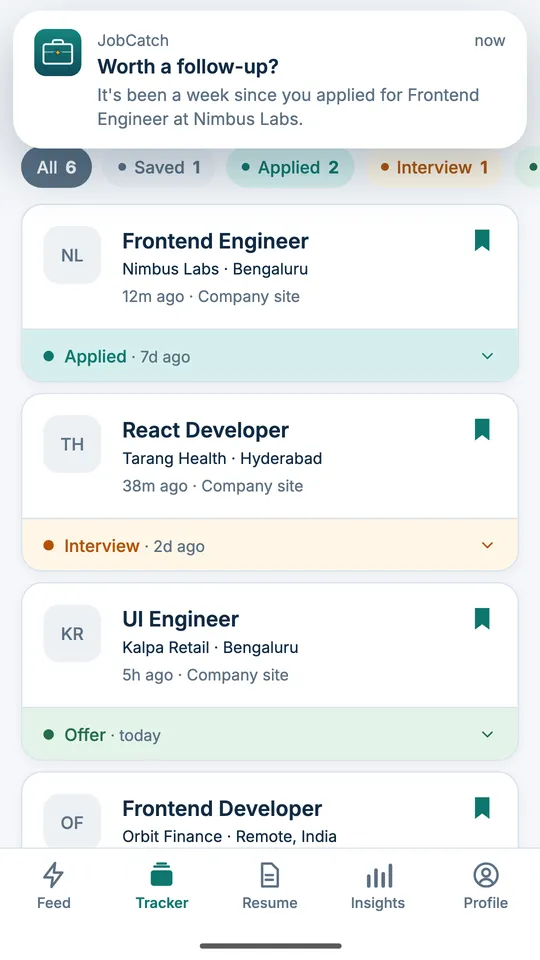
Task: Click the notification 'now' timestamp
Action: click(x=490, y=41)
